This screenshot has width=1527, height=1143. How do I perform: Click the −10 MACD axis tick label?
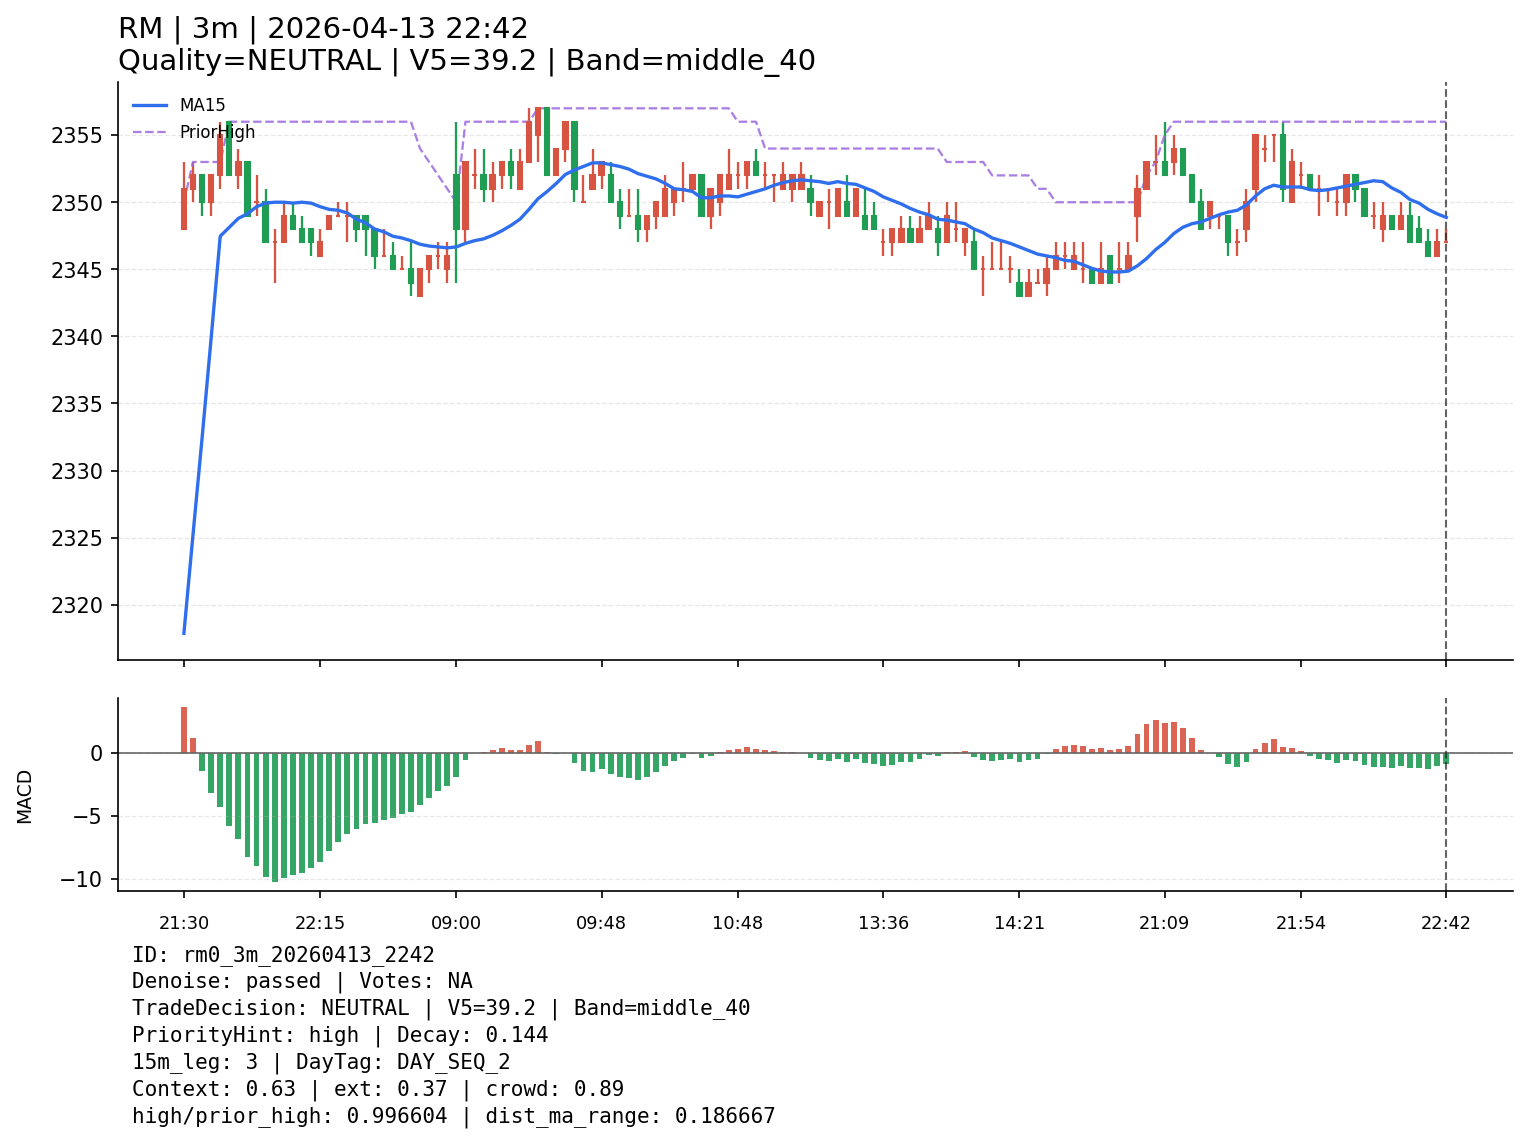click(x=81, y=880)
